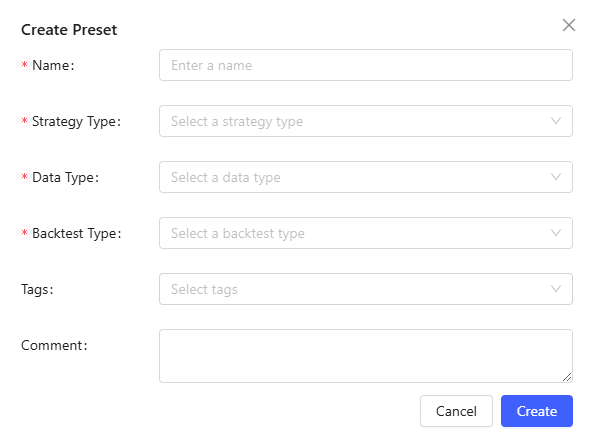Viewport: 594px width, 446px height.
Task: Close the Create Preset dialog
Action: (x=569, y=25)
